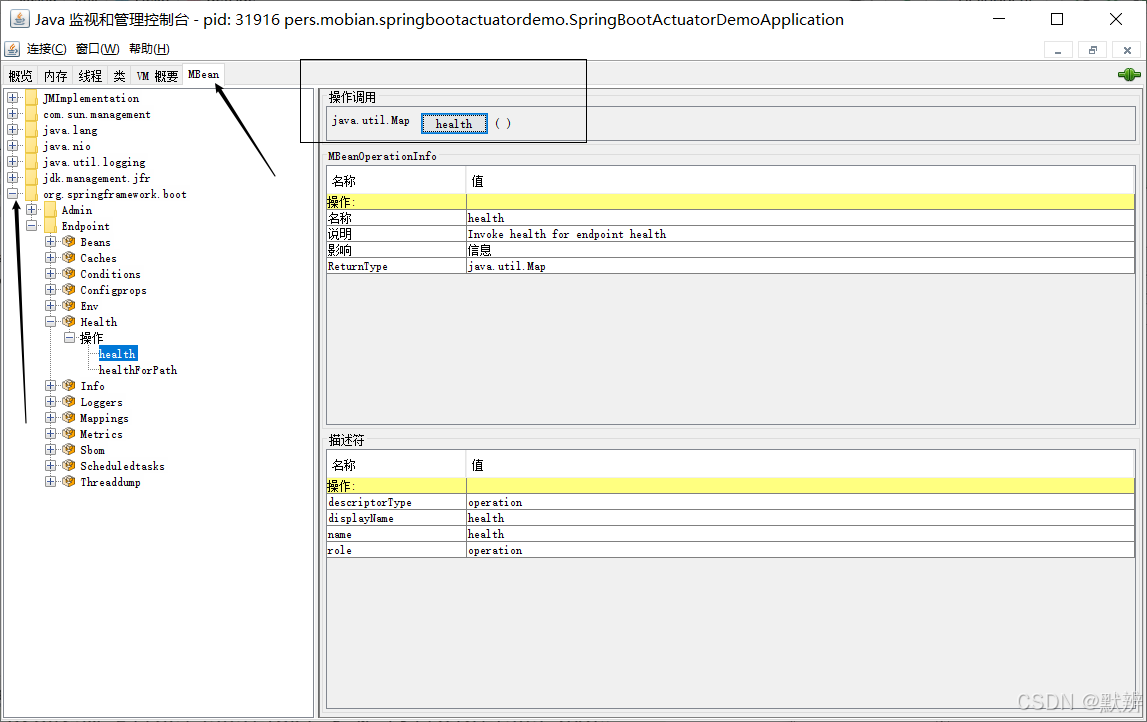Highlight the health operation in tree
The width and height of the screenshot is (1147, 722).
[x=117, y=353]
